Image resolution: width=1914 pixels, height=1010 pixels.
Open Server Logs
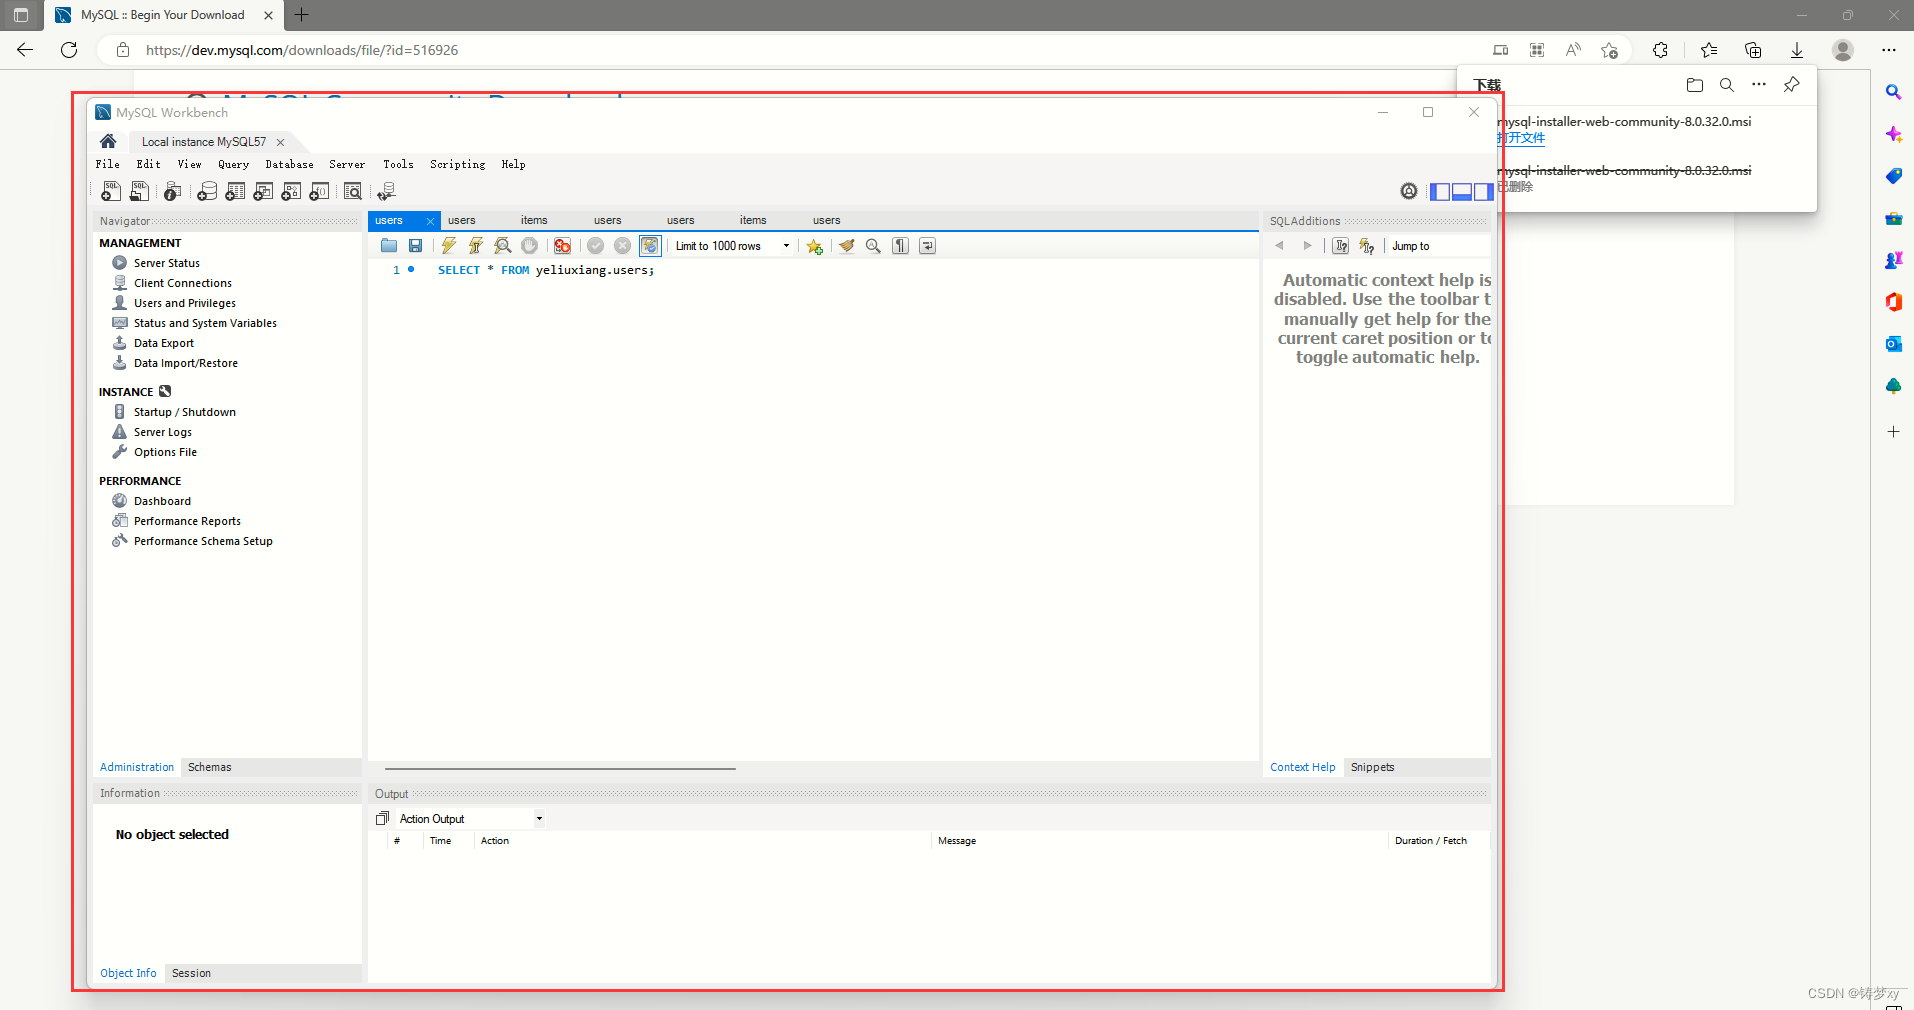pyautogui.click(x=162, y=432)
